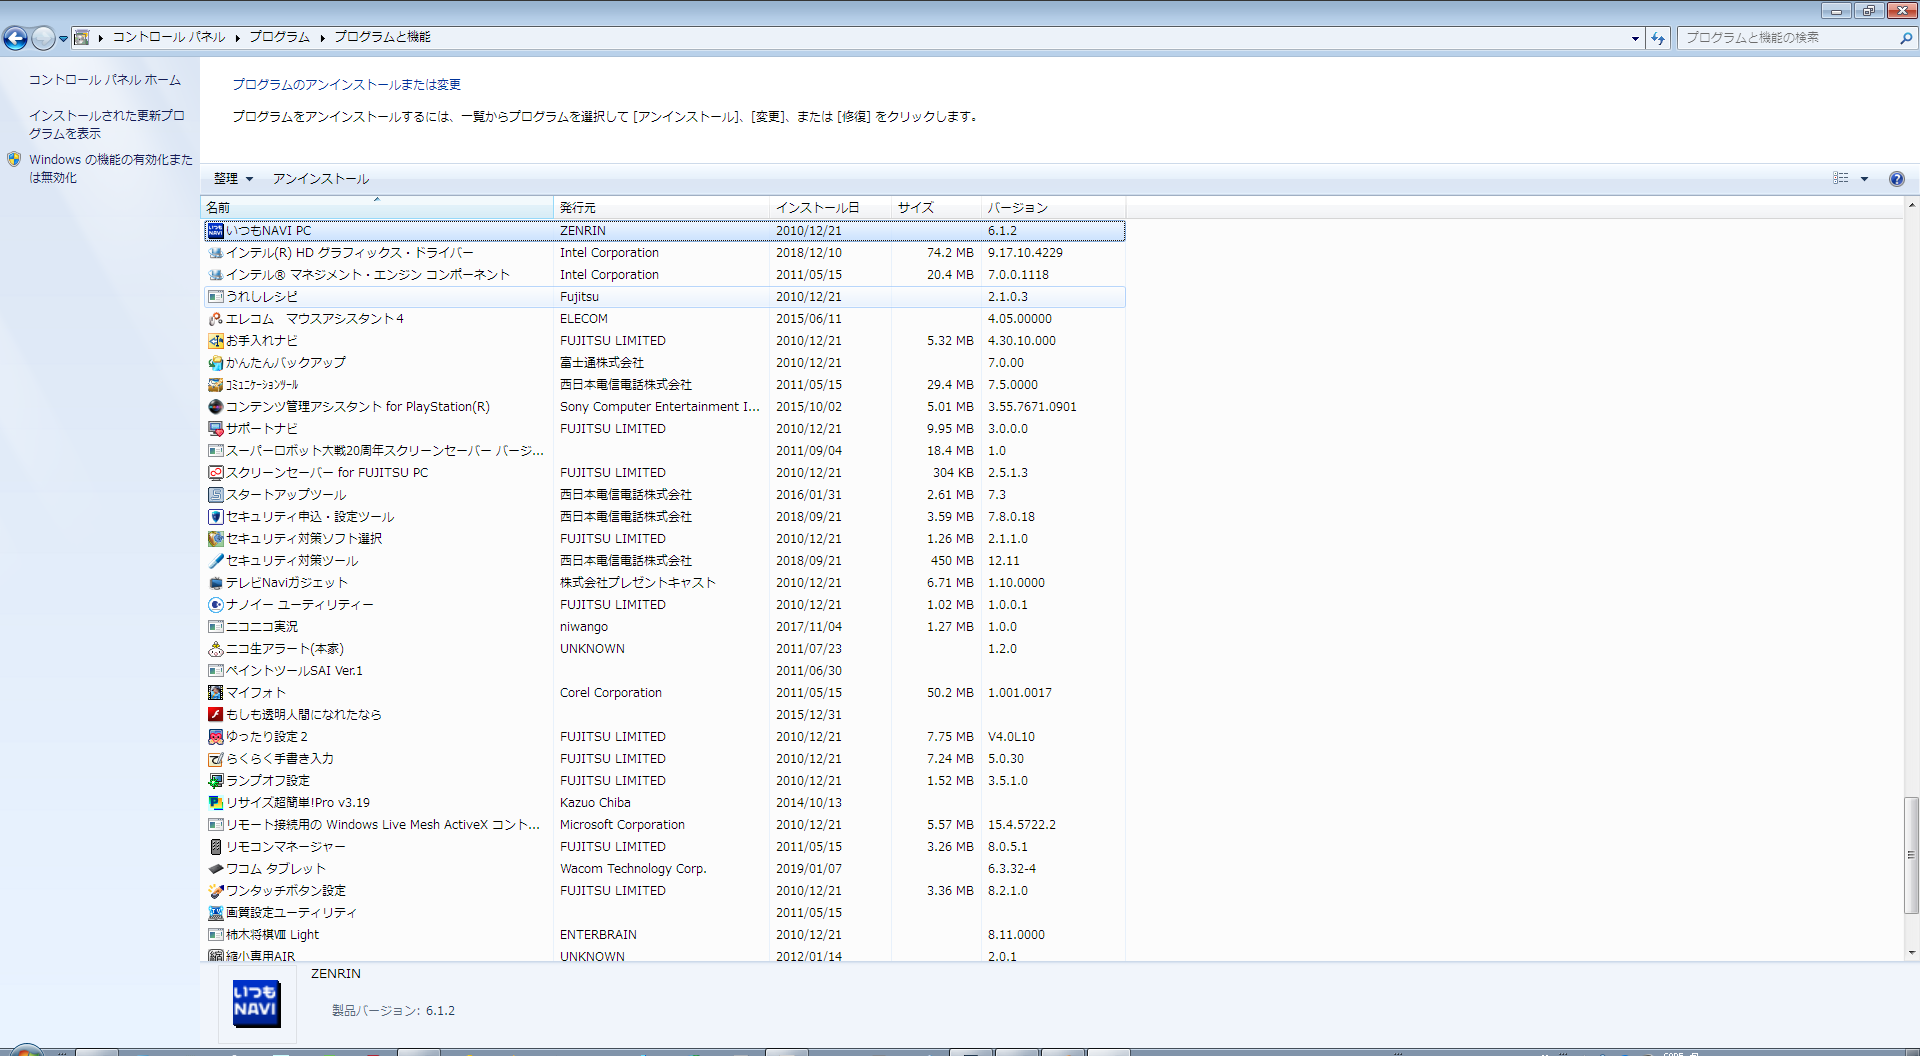This screenshot has height=1056, width=1920.
Task: Click the アンインストール toolbar button
Action: point(320,179)
